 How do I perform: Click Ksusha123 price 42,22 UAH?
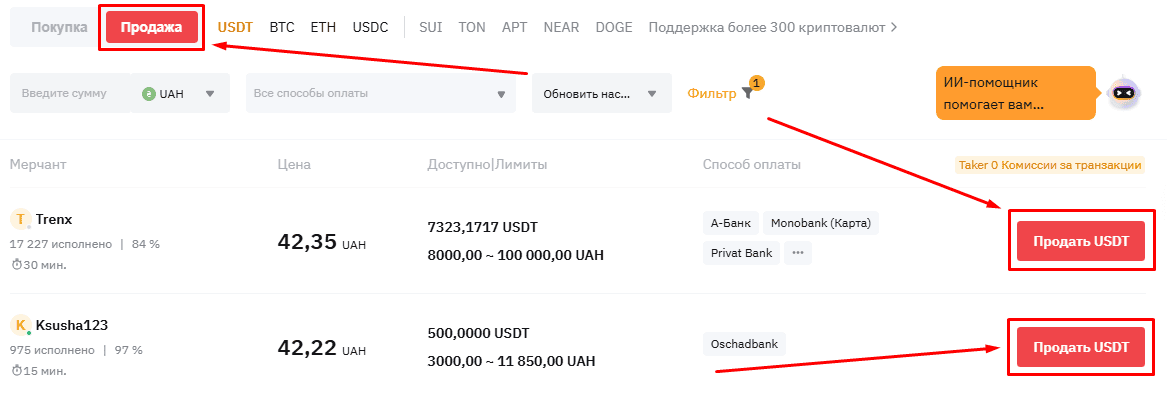pos(322,347)
